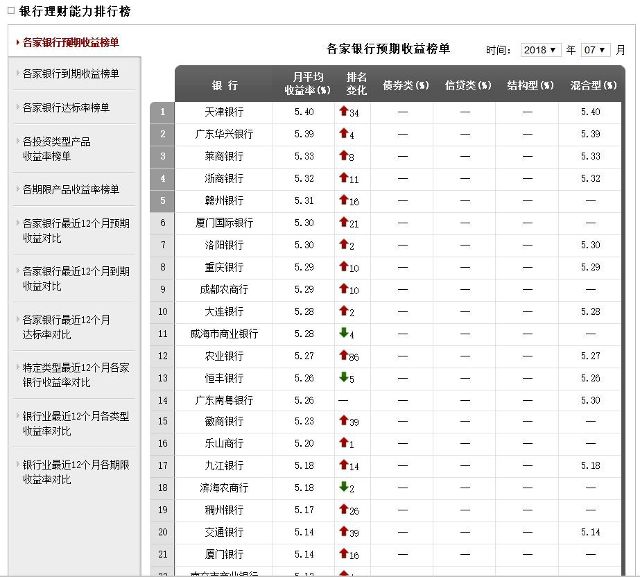
Task: Click the red up arrow for 赣州银行
Action: (344, 199)
